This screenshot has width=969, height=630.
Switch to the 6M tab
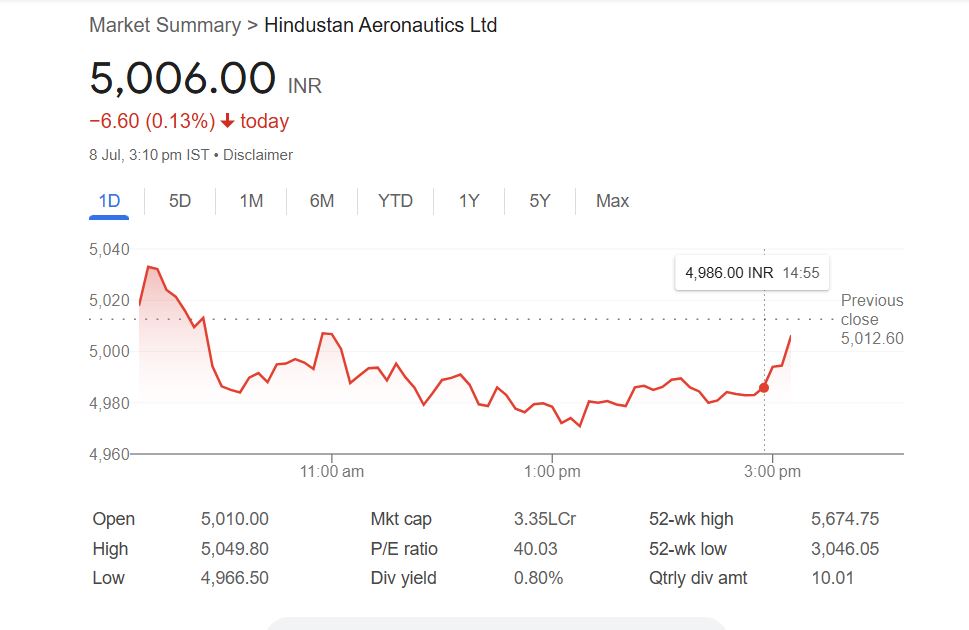click(322, 201)
